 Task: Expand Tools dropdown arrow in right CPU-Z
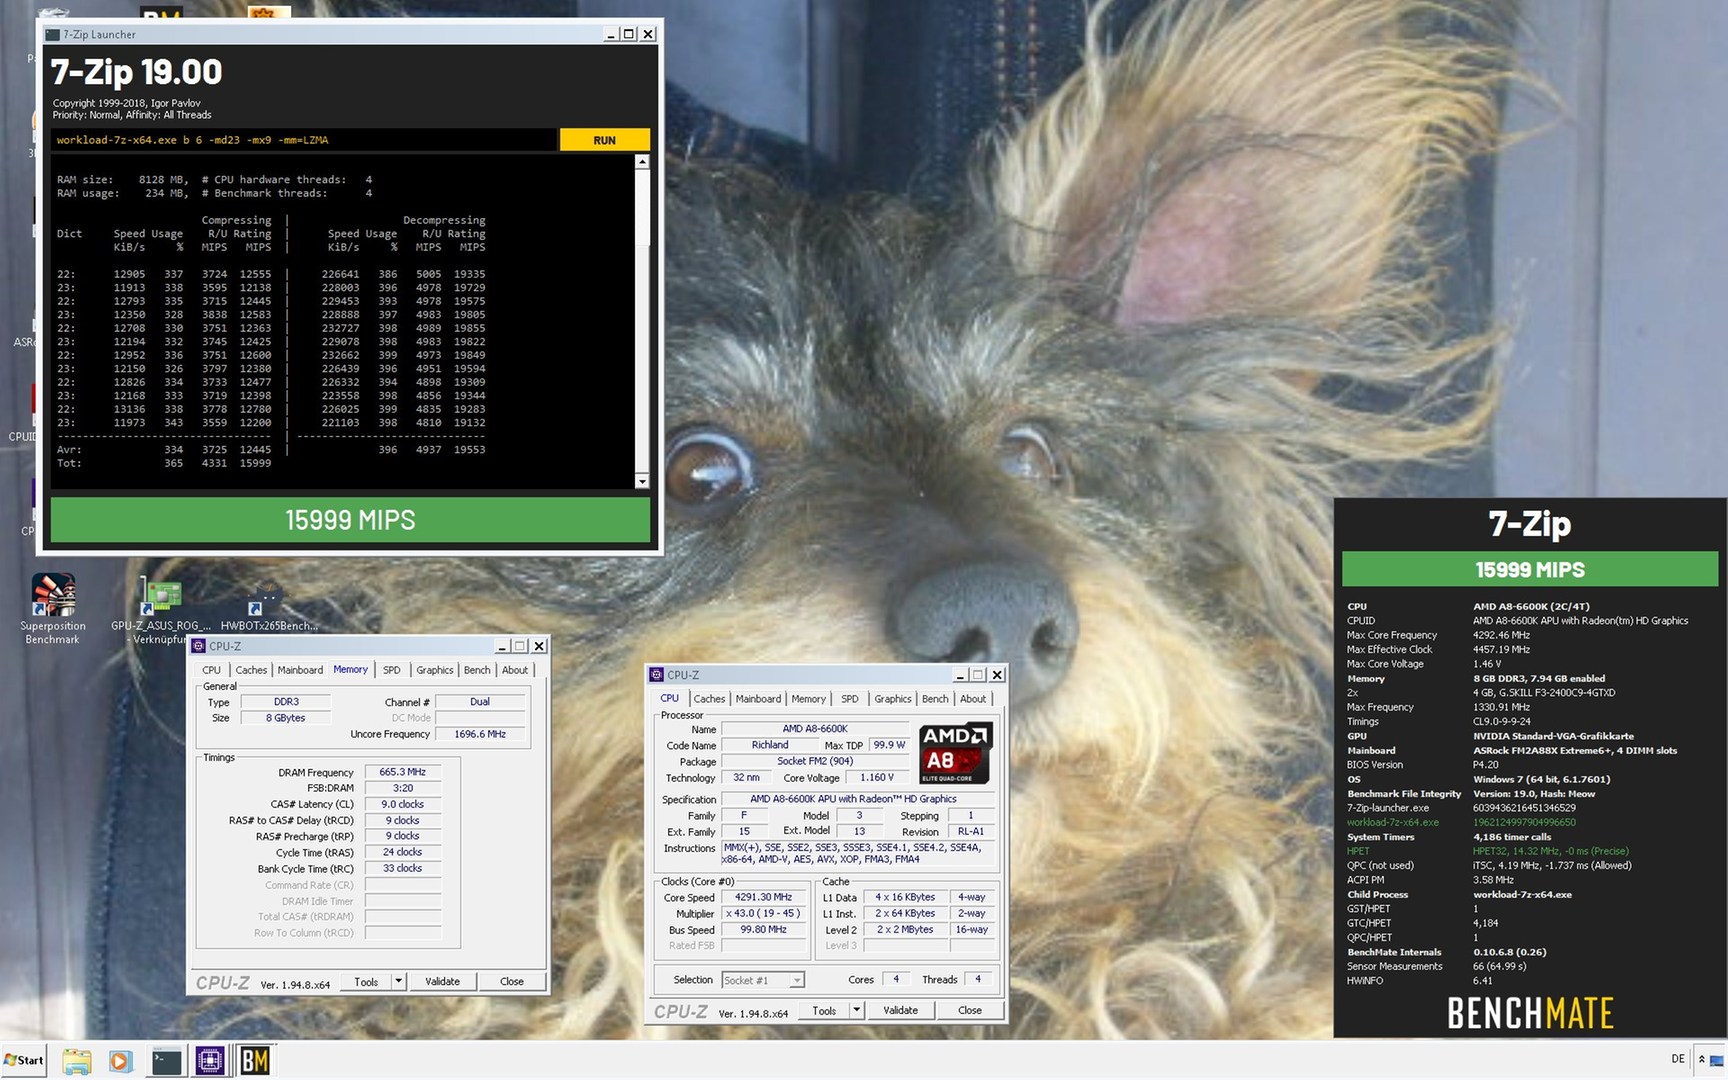pos(856,1011)
